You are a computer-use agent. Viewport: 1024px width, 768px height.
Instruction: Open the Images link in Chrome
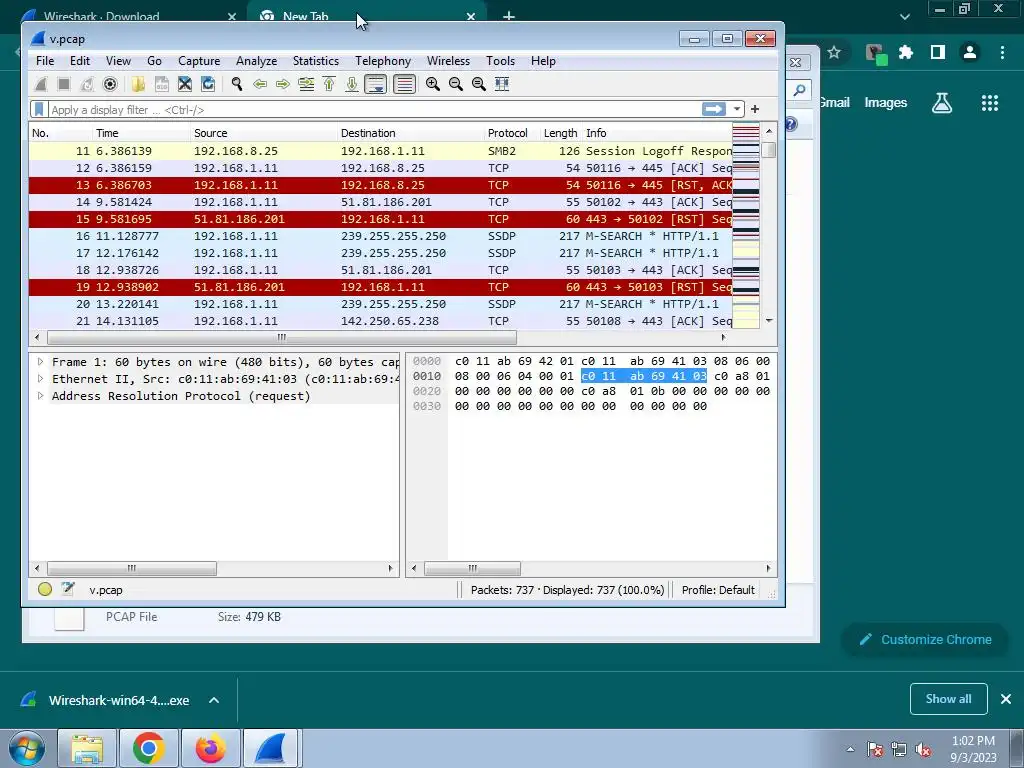(x=886, y=103)
